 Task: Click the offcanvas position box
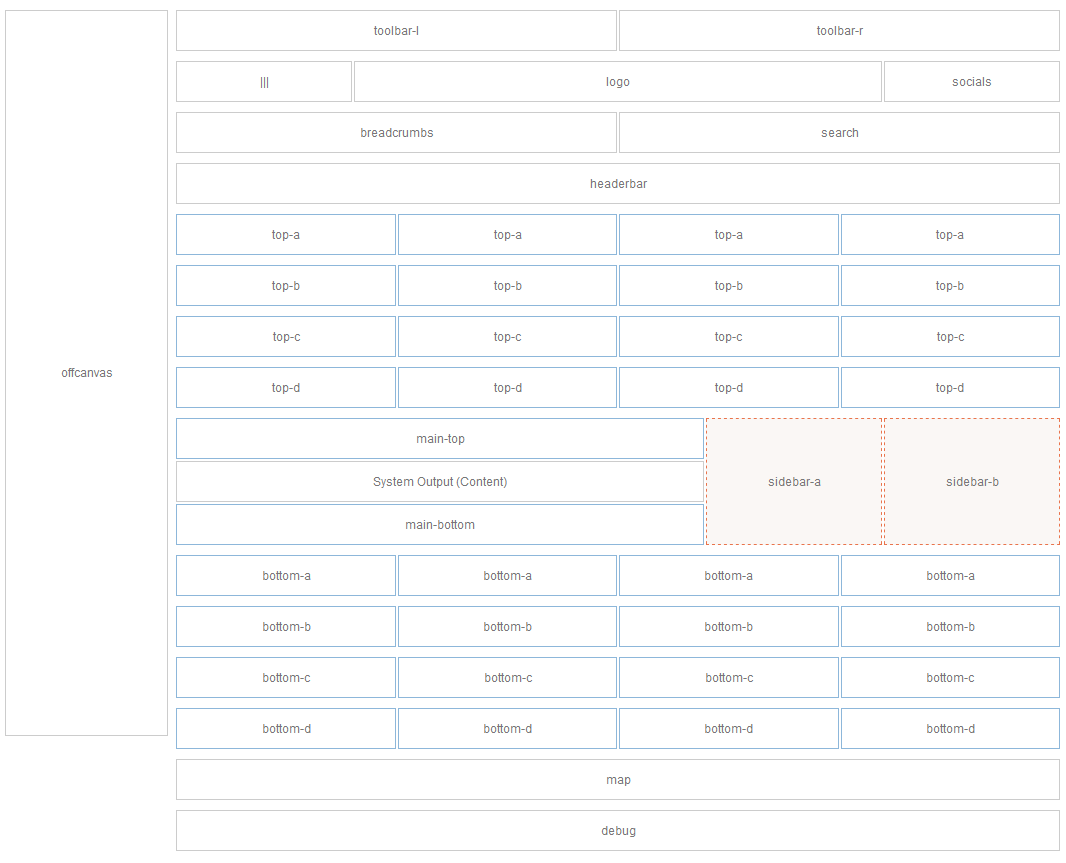86,373
